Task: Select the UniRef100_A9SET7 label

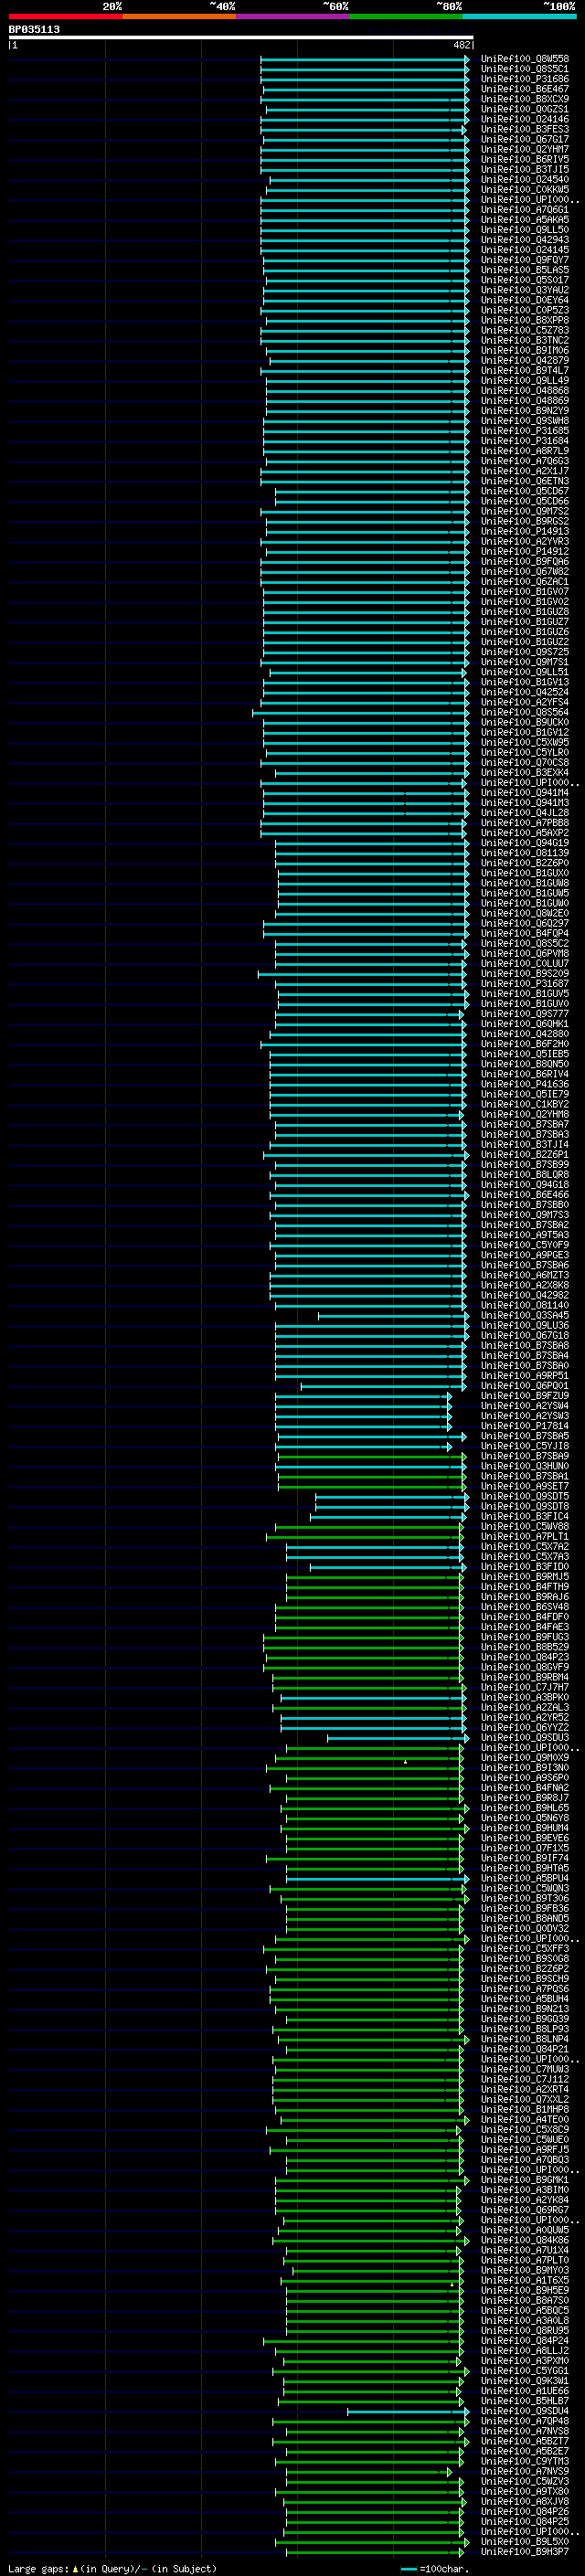Action: (524, 1487)
